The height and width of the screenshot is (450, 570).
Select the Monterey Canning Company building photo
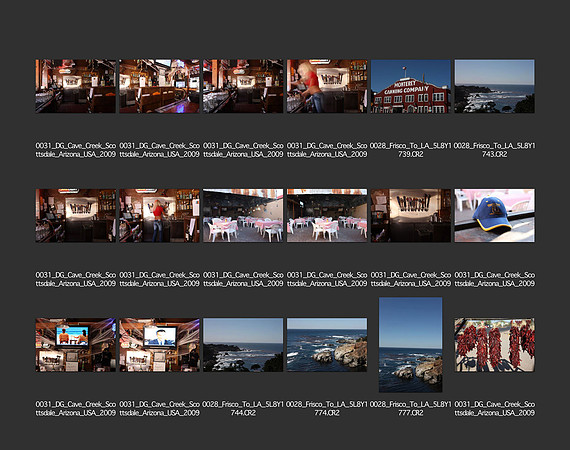(410, 86)
